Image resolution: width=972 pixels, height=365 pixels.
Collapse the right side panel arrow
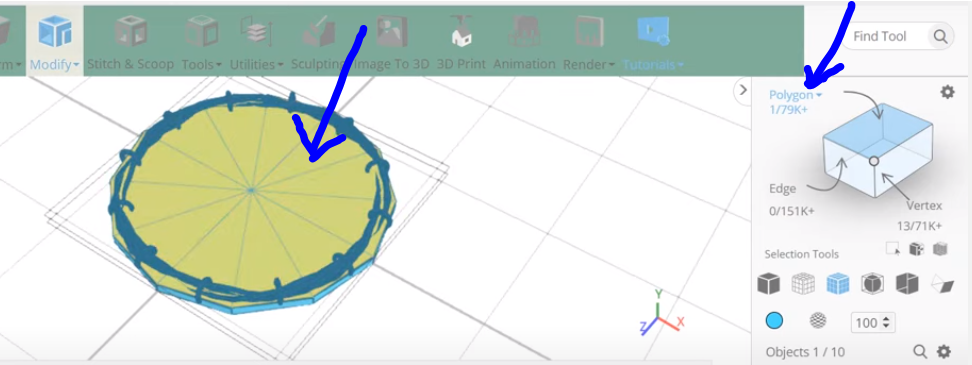click(x=743, y=90)
